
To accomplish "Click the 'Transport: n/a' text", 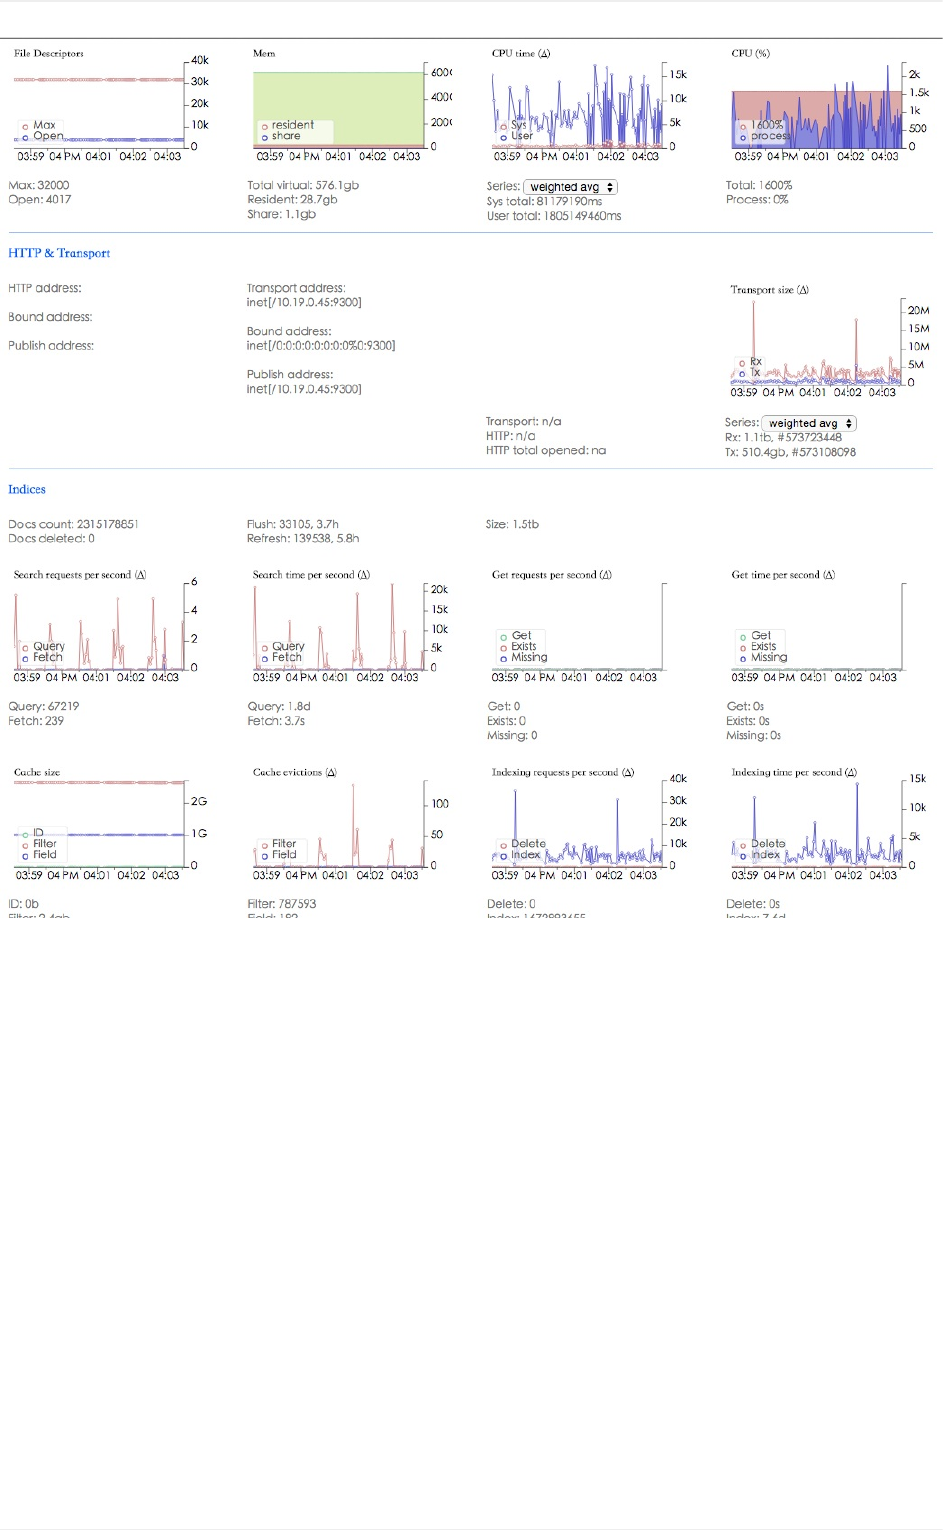I will coord(524,421).
